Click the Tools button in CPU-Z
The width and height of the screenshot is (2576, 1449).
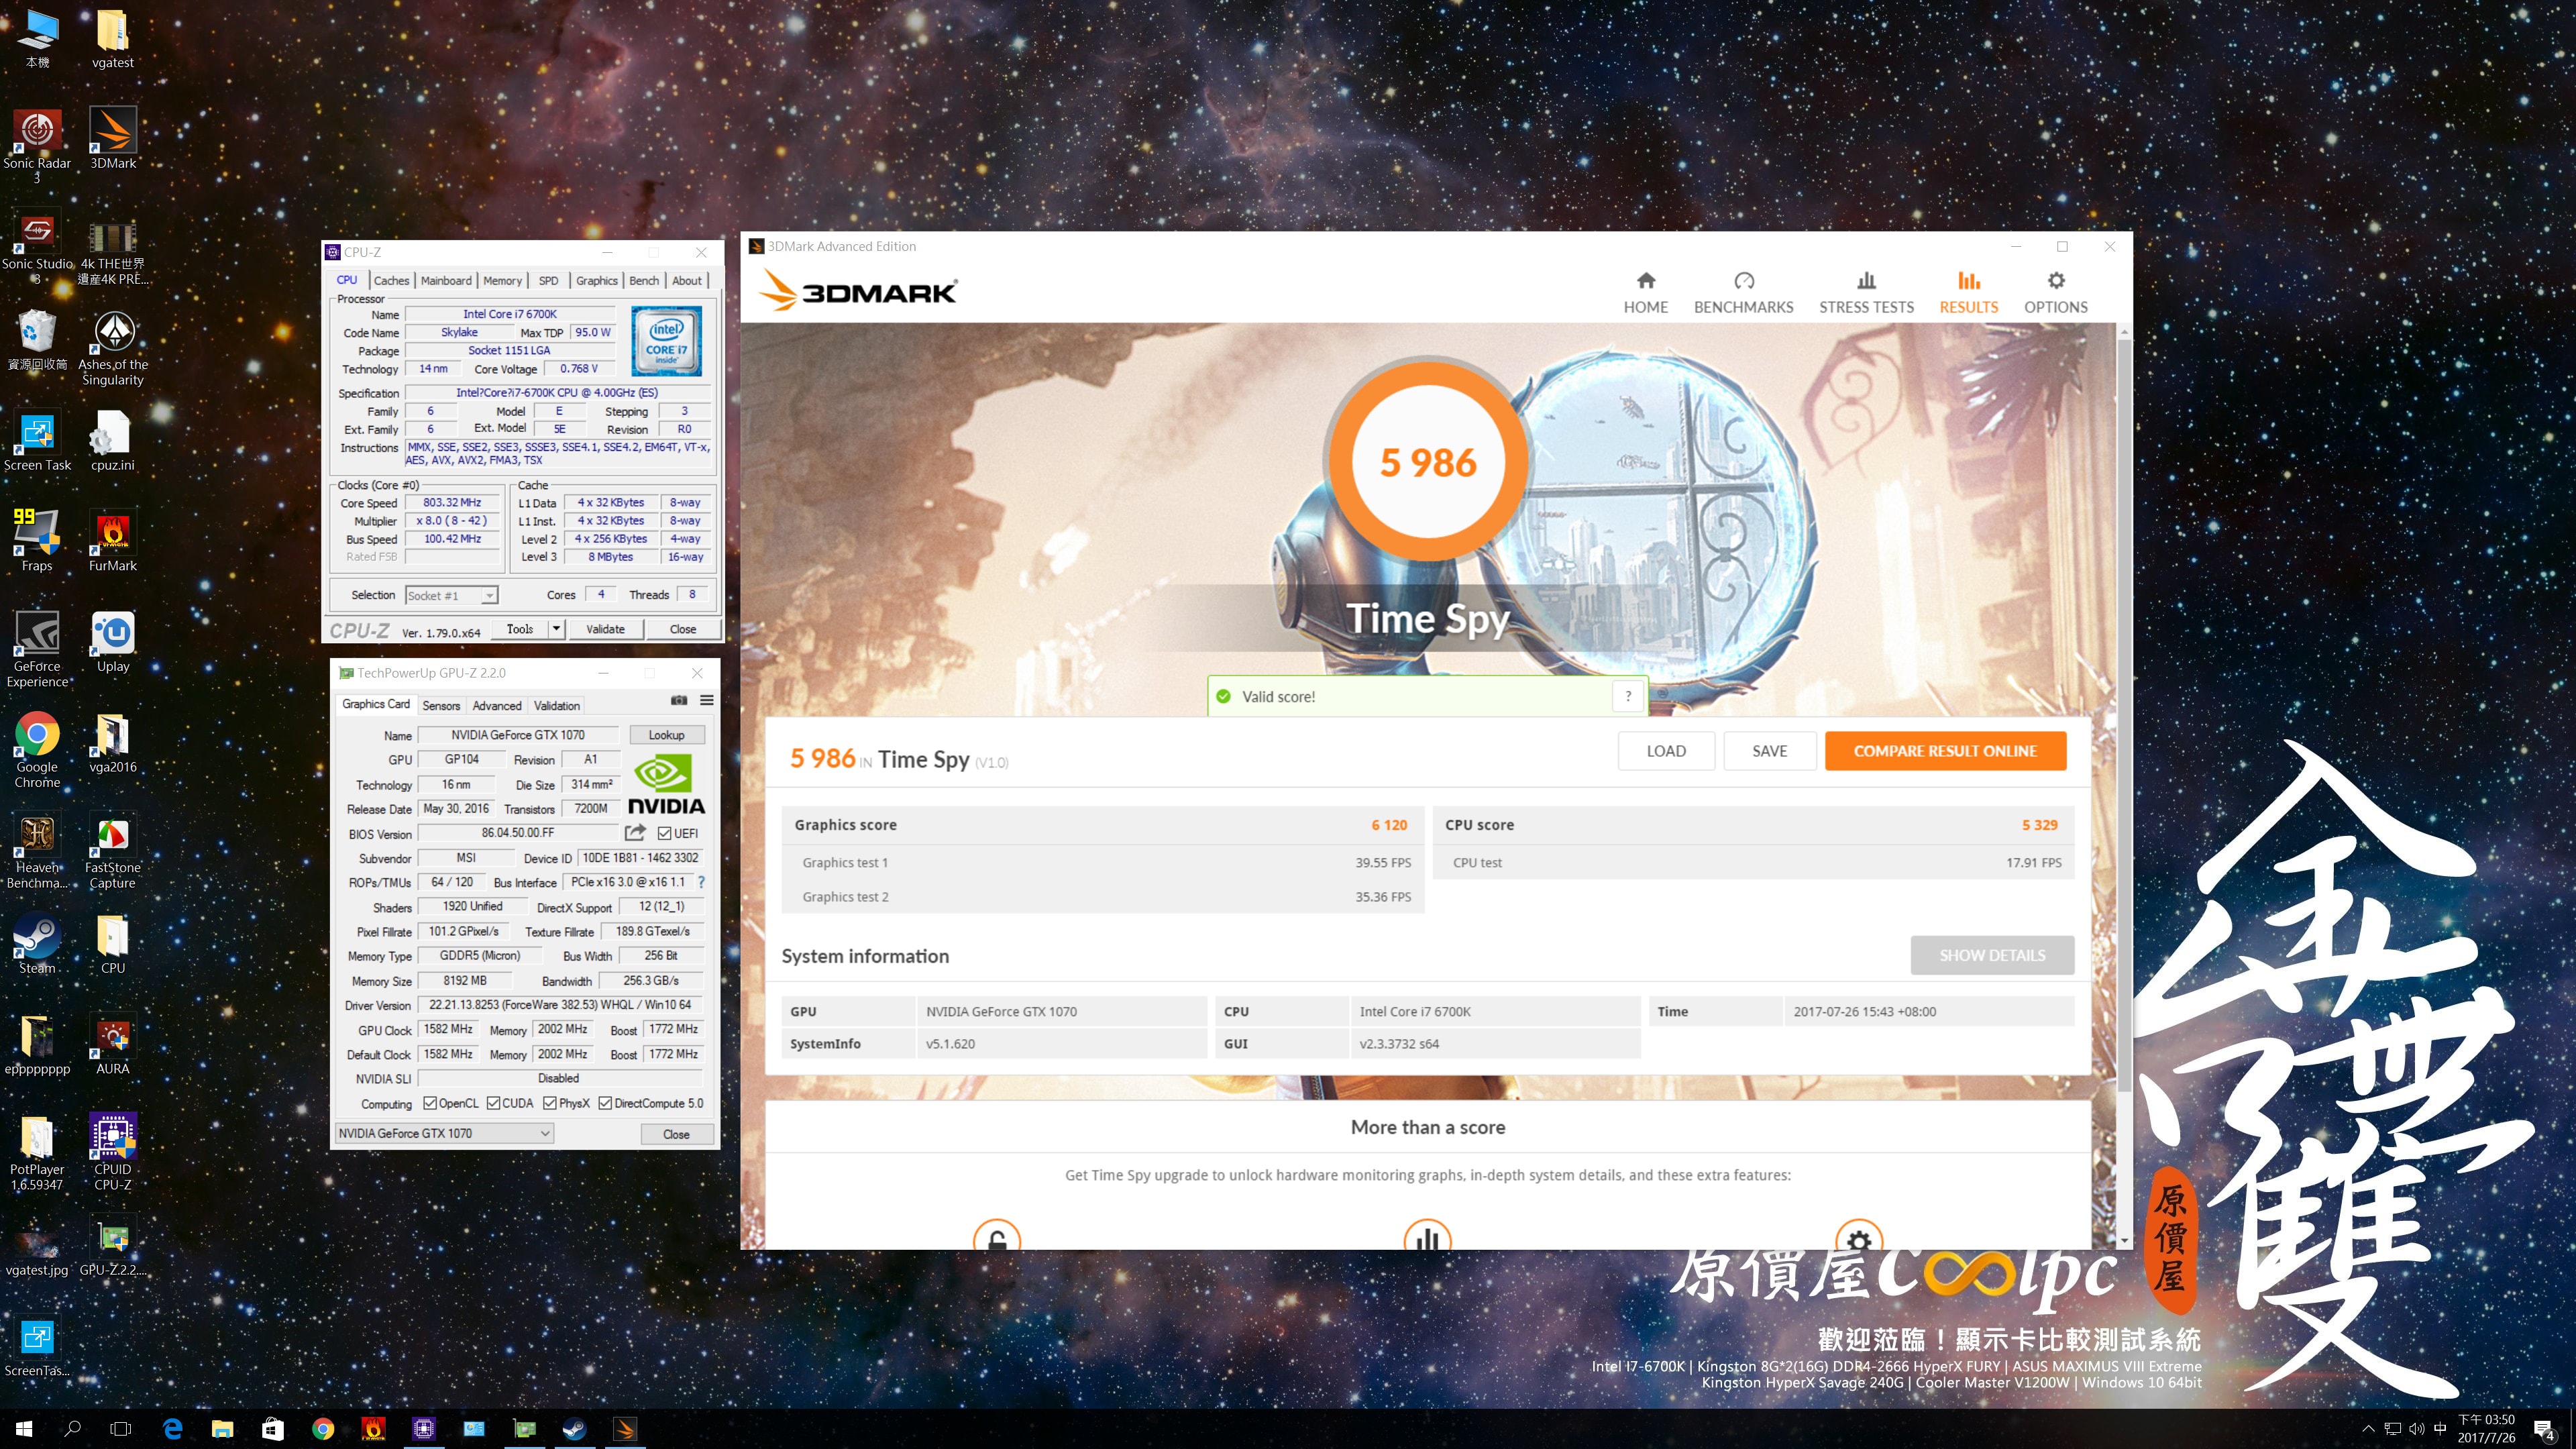pos(520,629)
